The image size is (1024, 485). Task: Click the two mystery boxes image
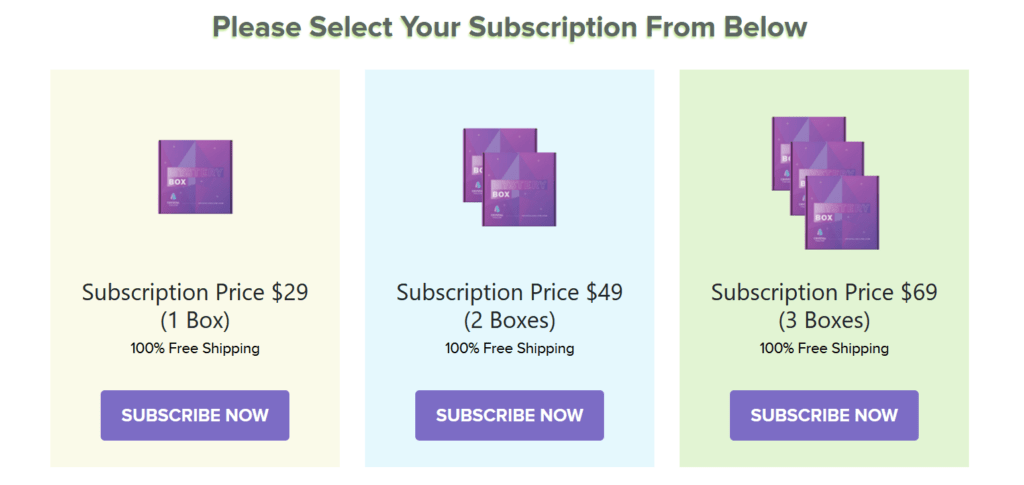pyautogui.click(x=509, y=177)
